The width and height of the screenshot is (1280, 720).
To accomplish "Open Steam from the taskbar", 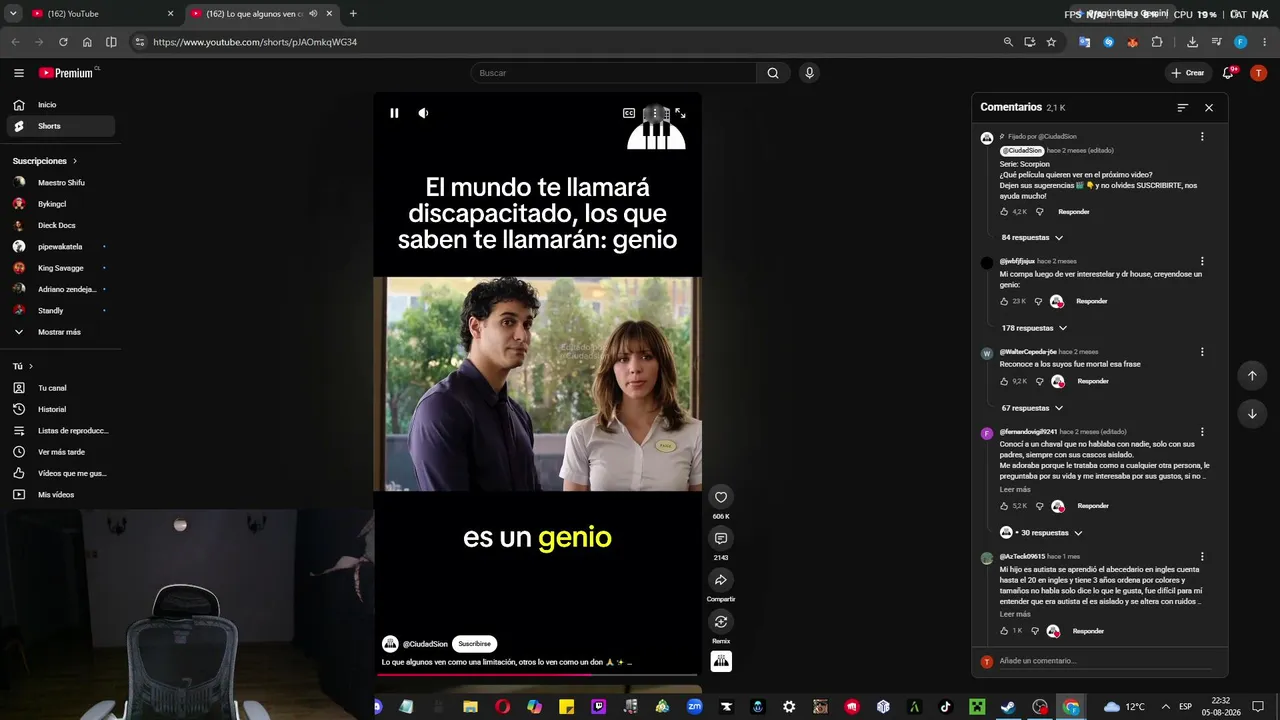I will click(x=1008, y=706).
